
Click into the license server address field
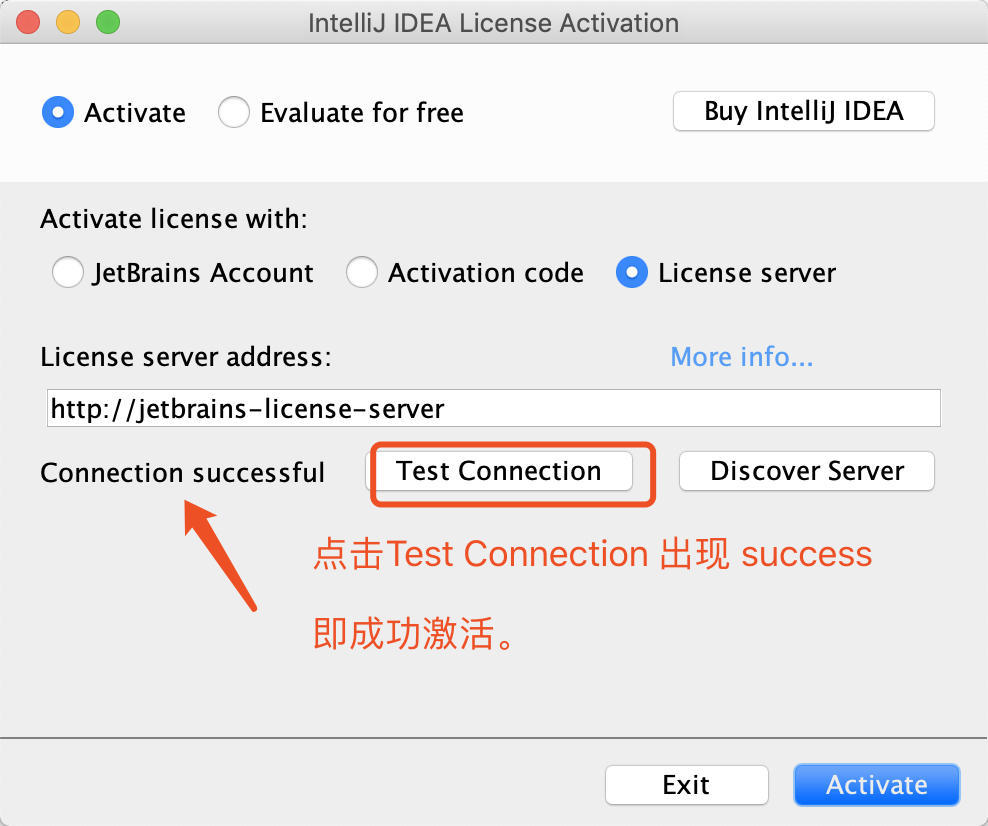pyautogui.click(x=493, y=408)
